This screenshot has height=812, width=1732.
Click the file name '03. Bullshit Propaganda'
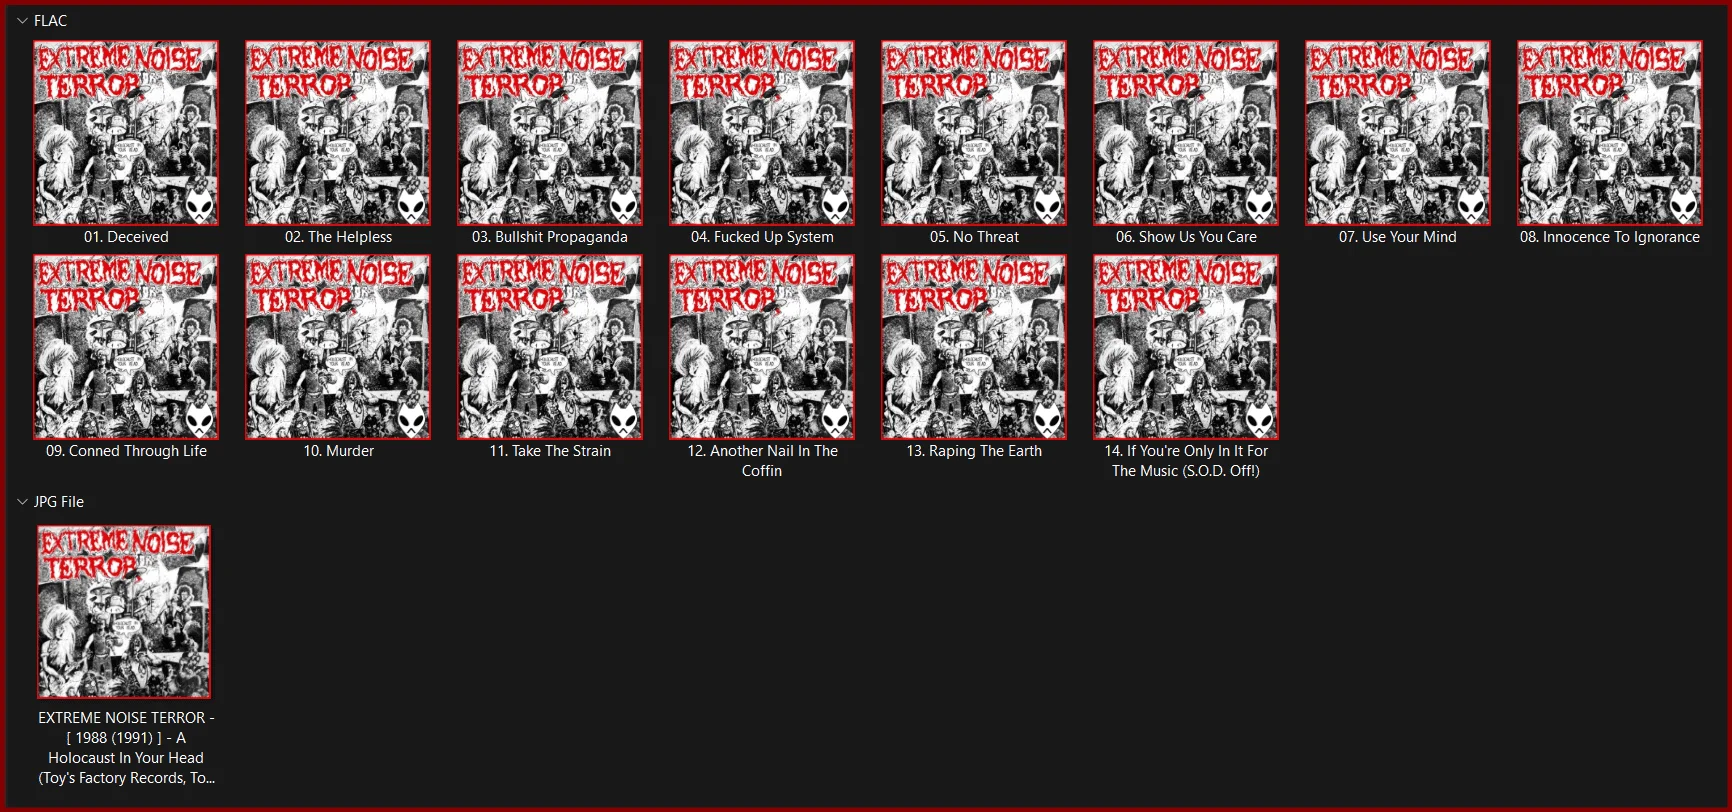tap(550, 237)
